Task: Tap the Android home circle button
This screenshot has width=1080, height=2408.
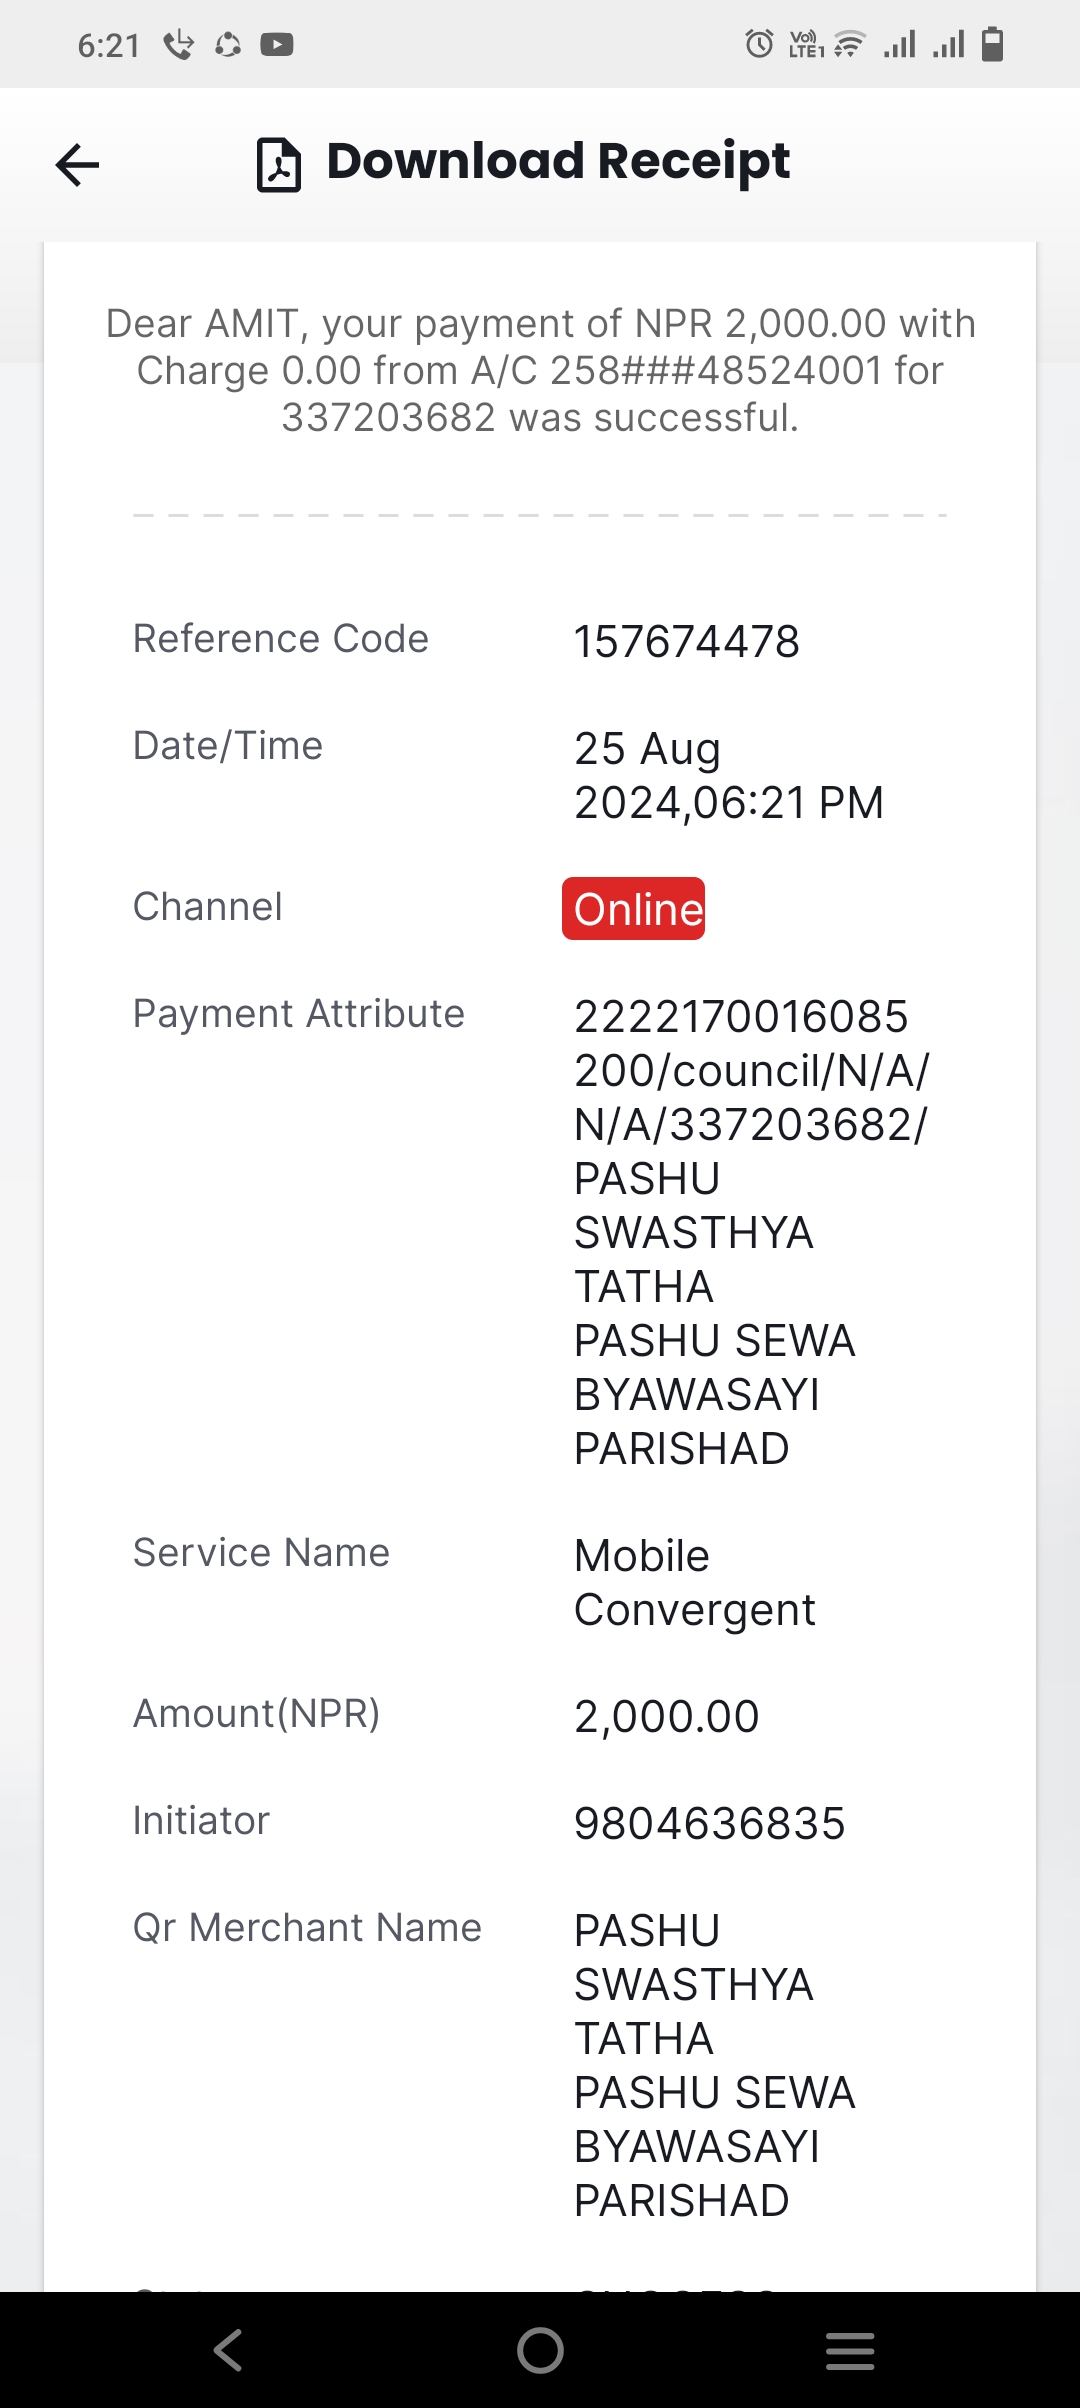Action: pyautogui.click(x=540, y=2350)
